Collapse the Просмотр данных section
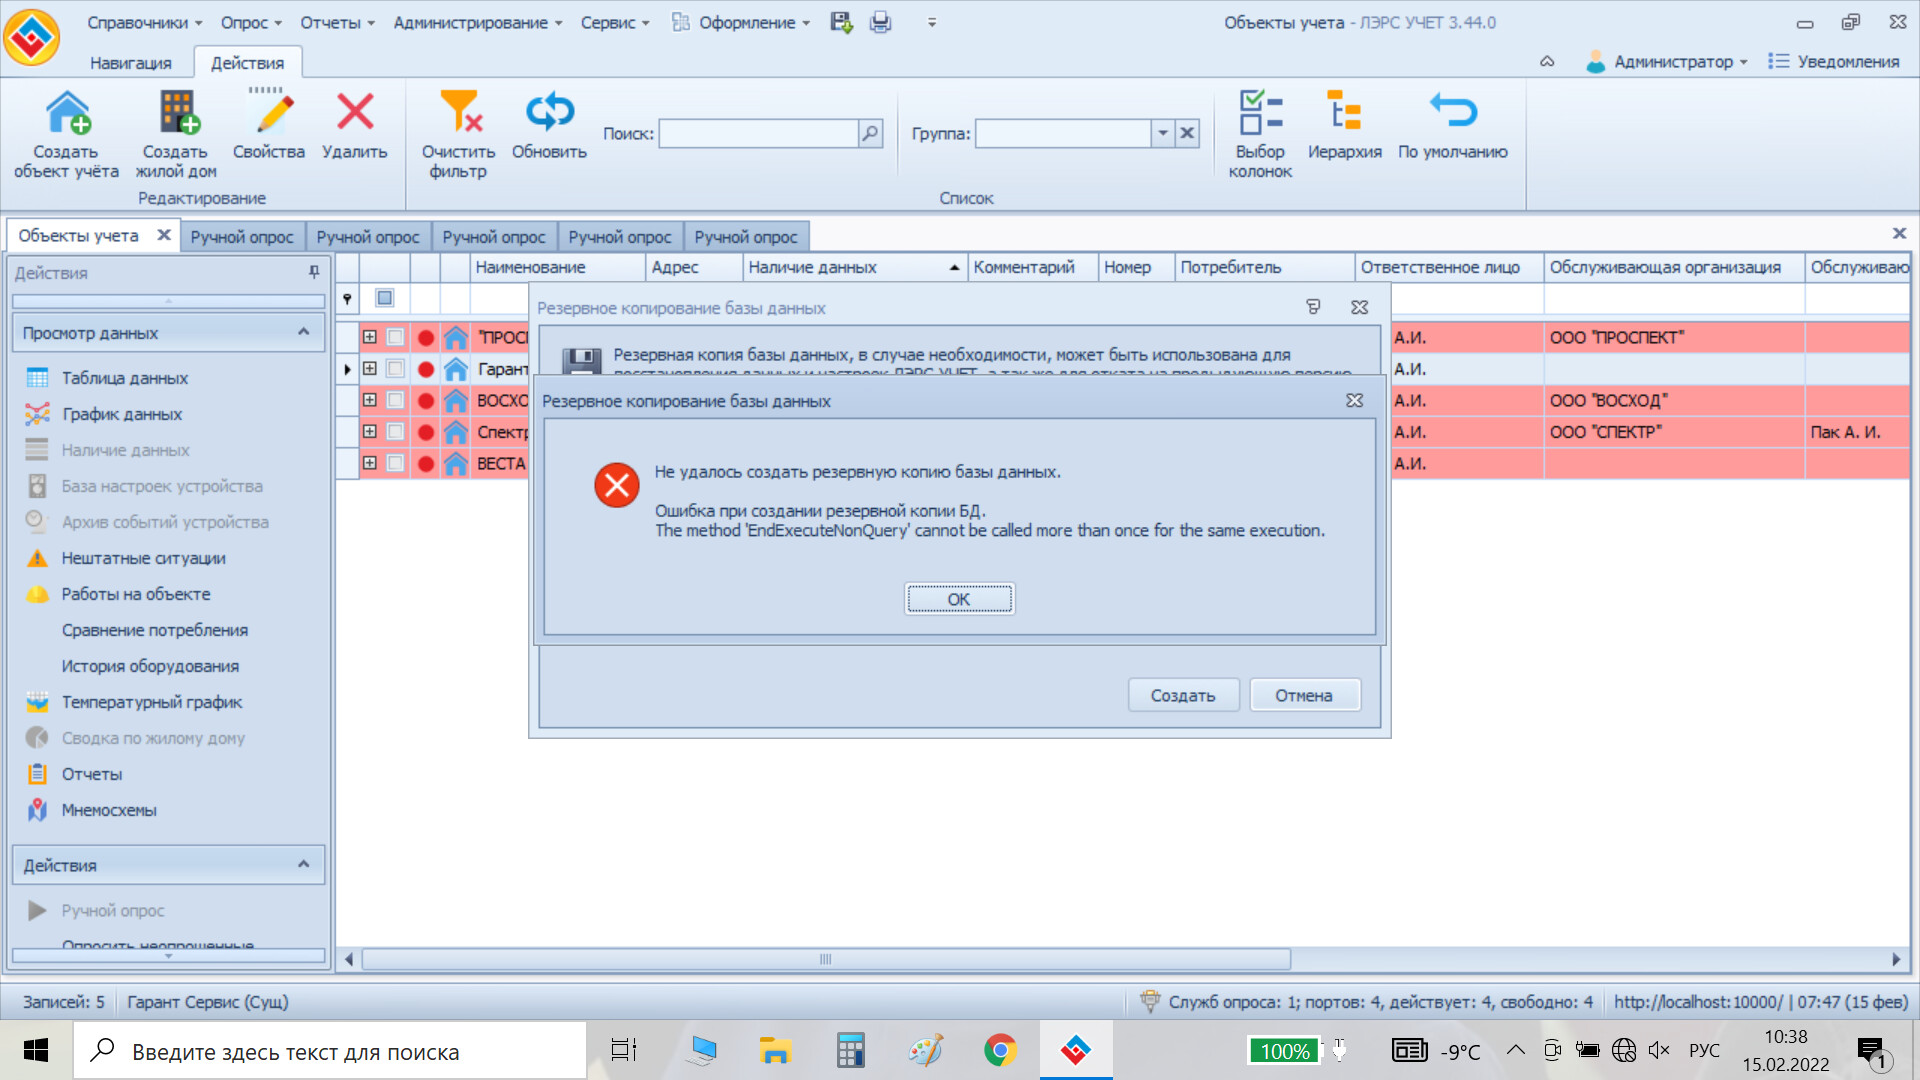The width and height of the screenshot is (1920, 1080). pos(303,332)
